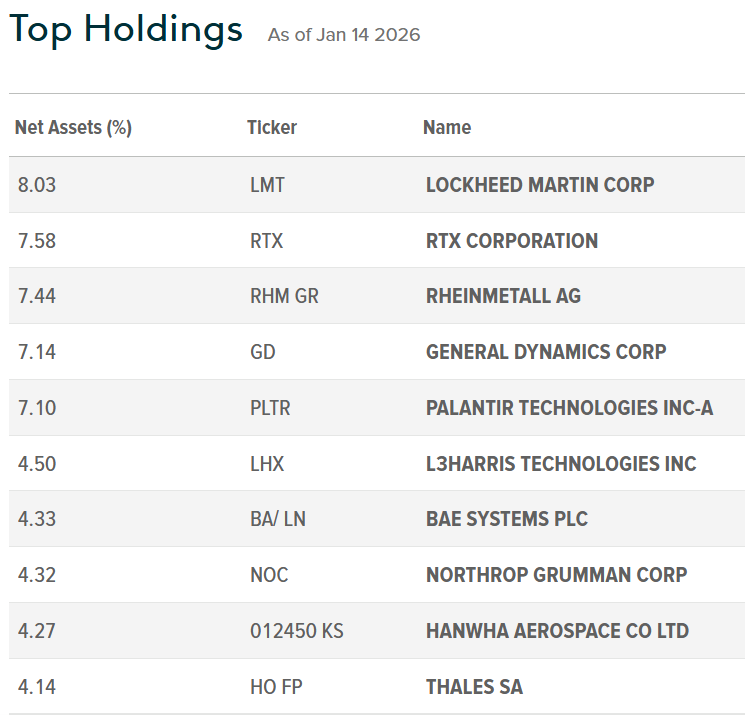Select the NORTHROP GRUMMAN CORP name
The width and height of the screenshot is (745, 715).
pyautogui.click(x=556, y=575)
